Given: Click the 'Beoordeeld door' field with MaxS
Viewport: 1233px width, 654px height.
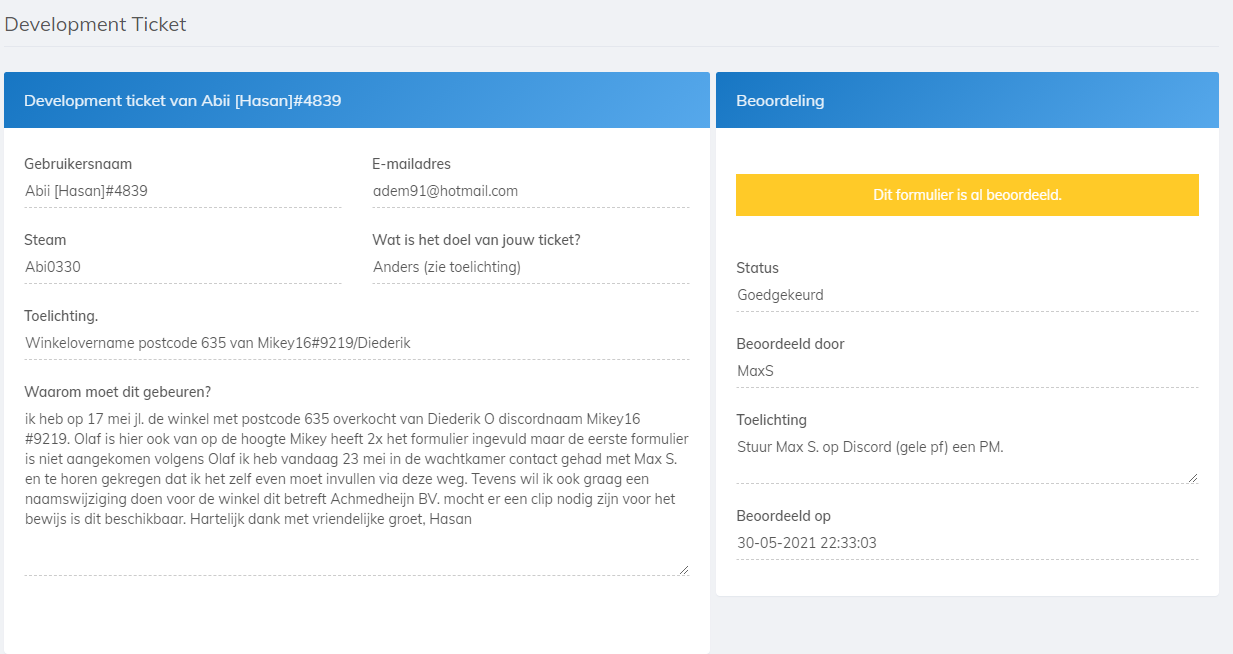Looking at the screenshot, I should (967, 371).
